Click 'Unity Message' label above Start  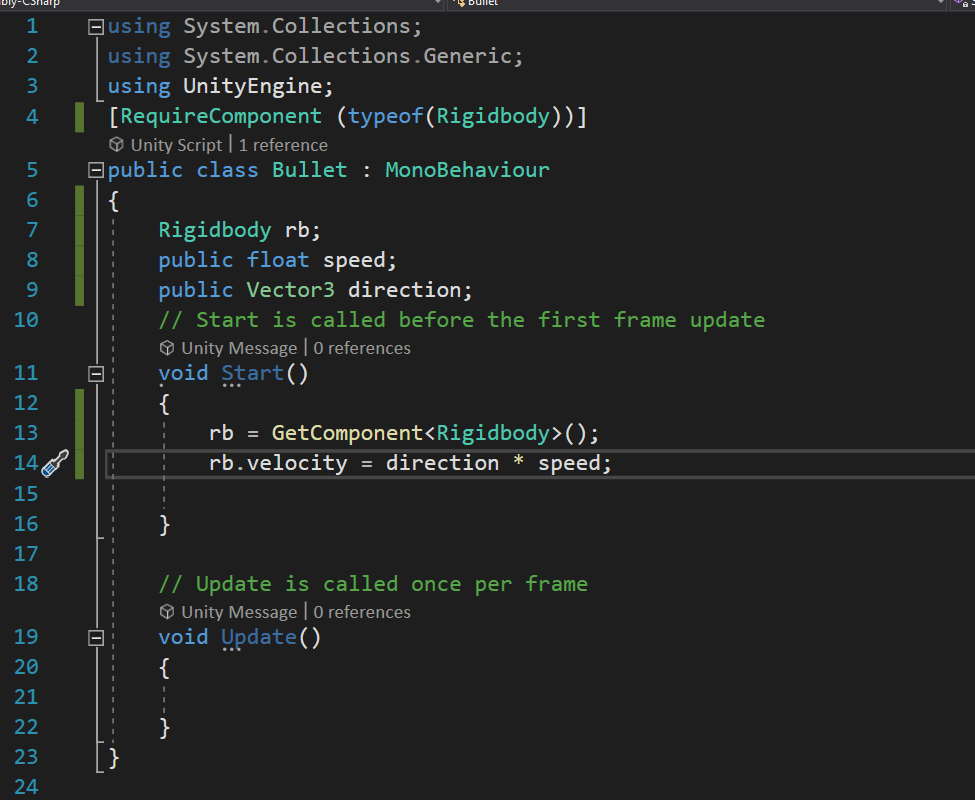pyautogui.click(x=239, y=349)
